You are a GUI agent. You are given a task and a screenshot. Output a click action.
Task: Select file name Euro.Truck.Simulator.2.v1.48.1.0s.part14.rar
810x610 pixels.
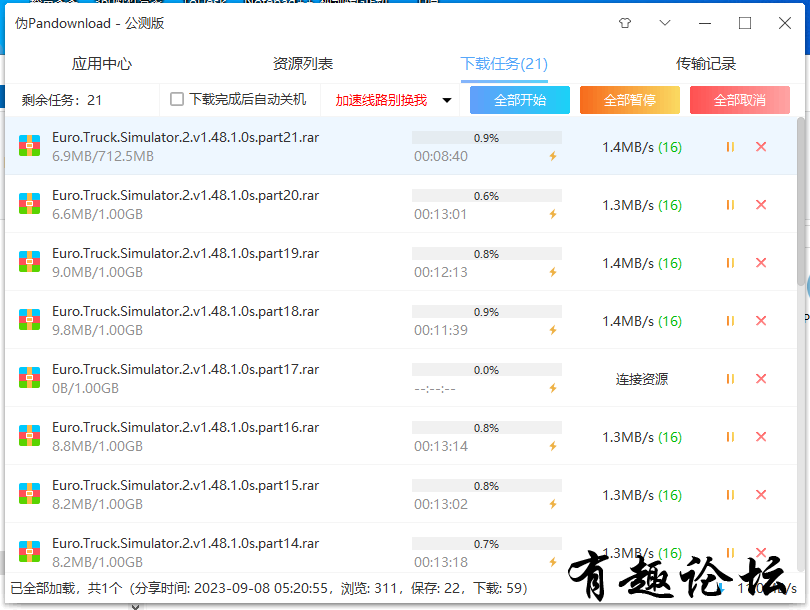(x=185, y=543)
